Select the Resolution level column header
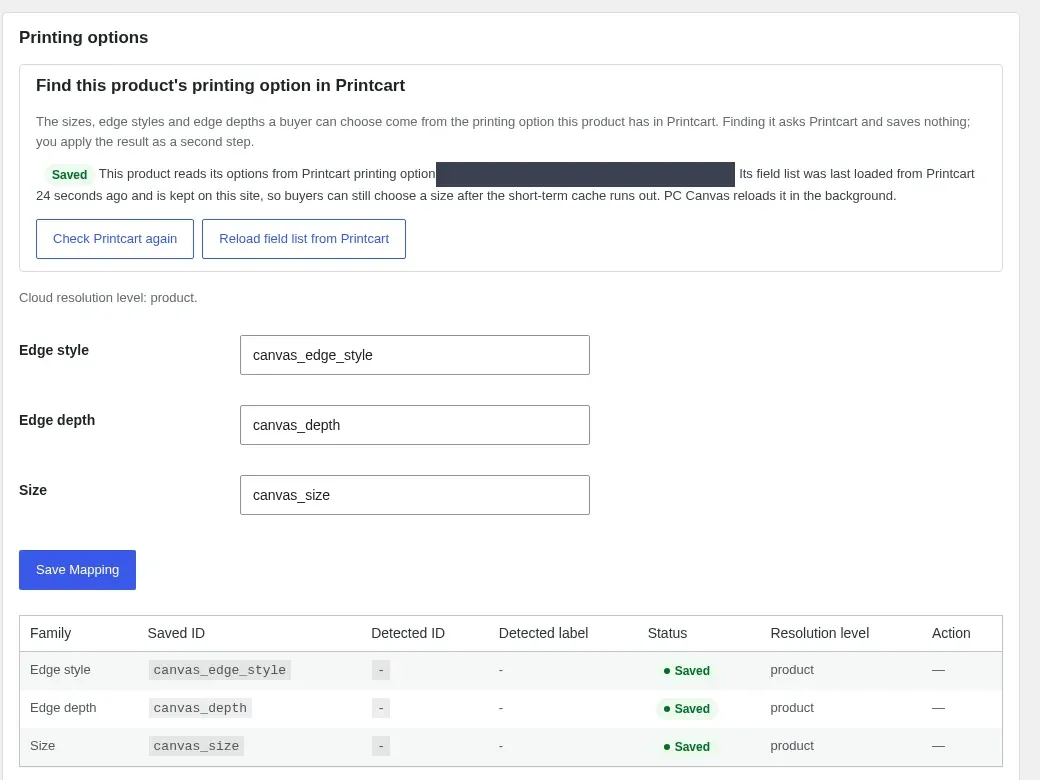Image resolution: width=1040 pixels, height=780 pixels. [x=820, y=633]
